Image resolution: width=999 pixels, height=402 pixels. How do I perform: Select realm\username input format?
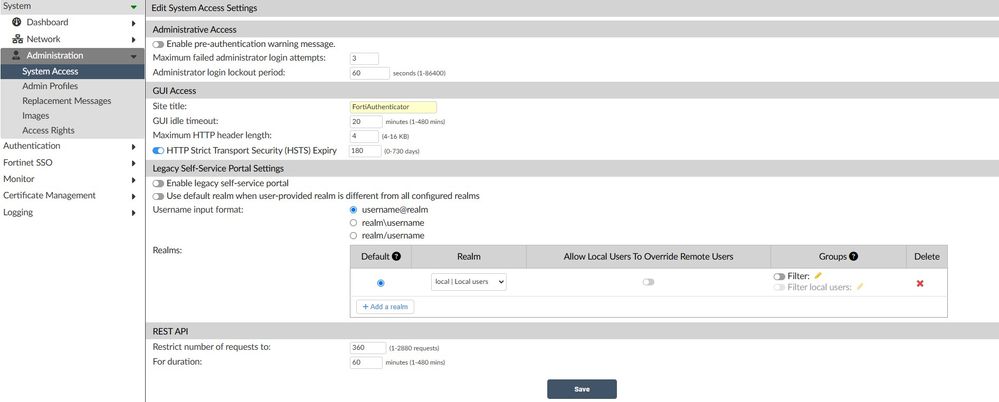click(x=354, y=223)
